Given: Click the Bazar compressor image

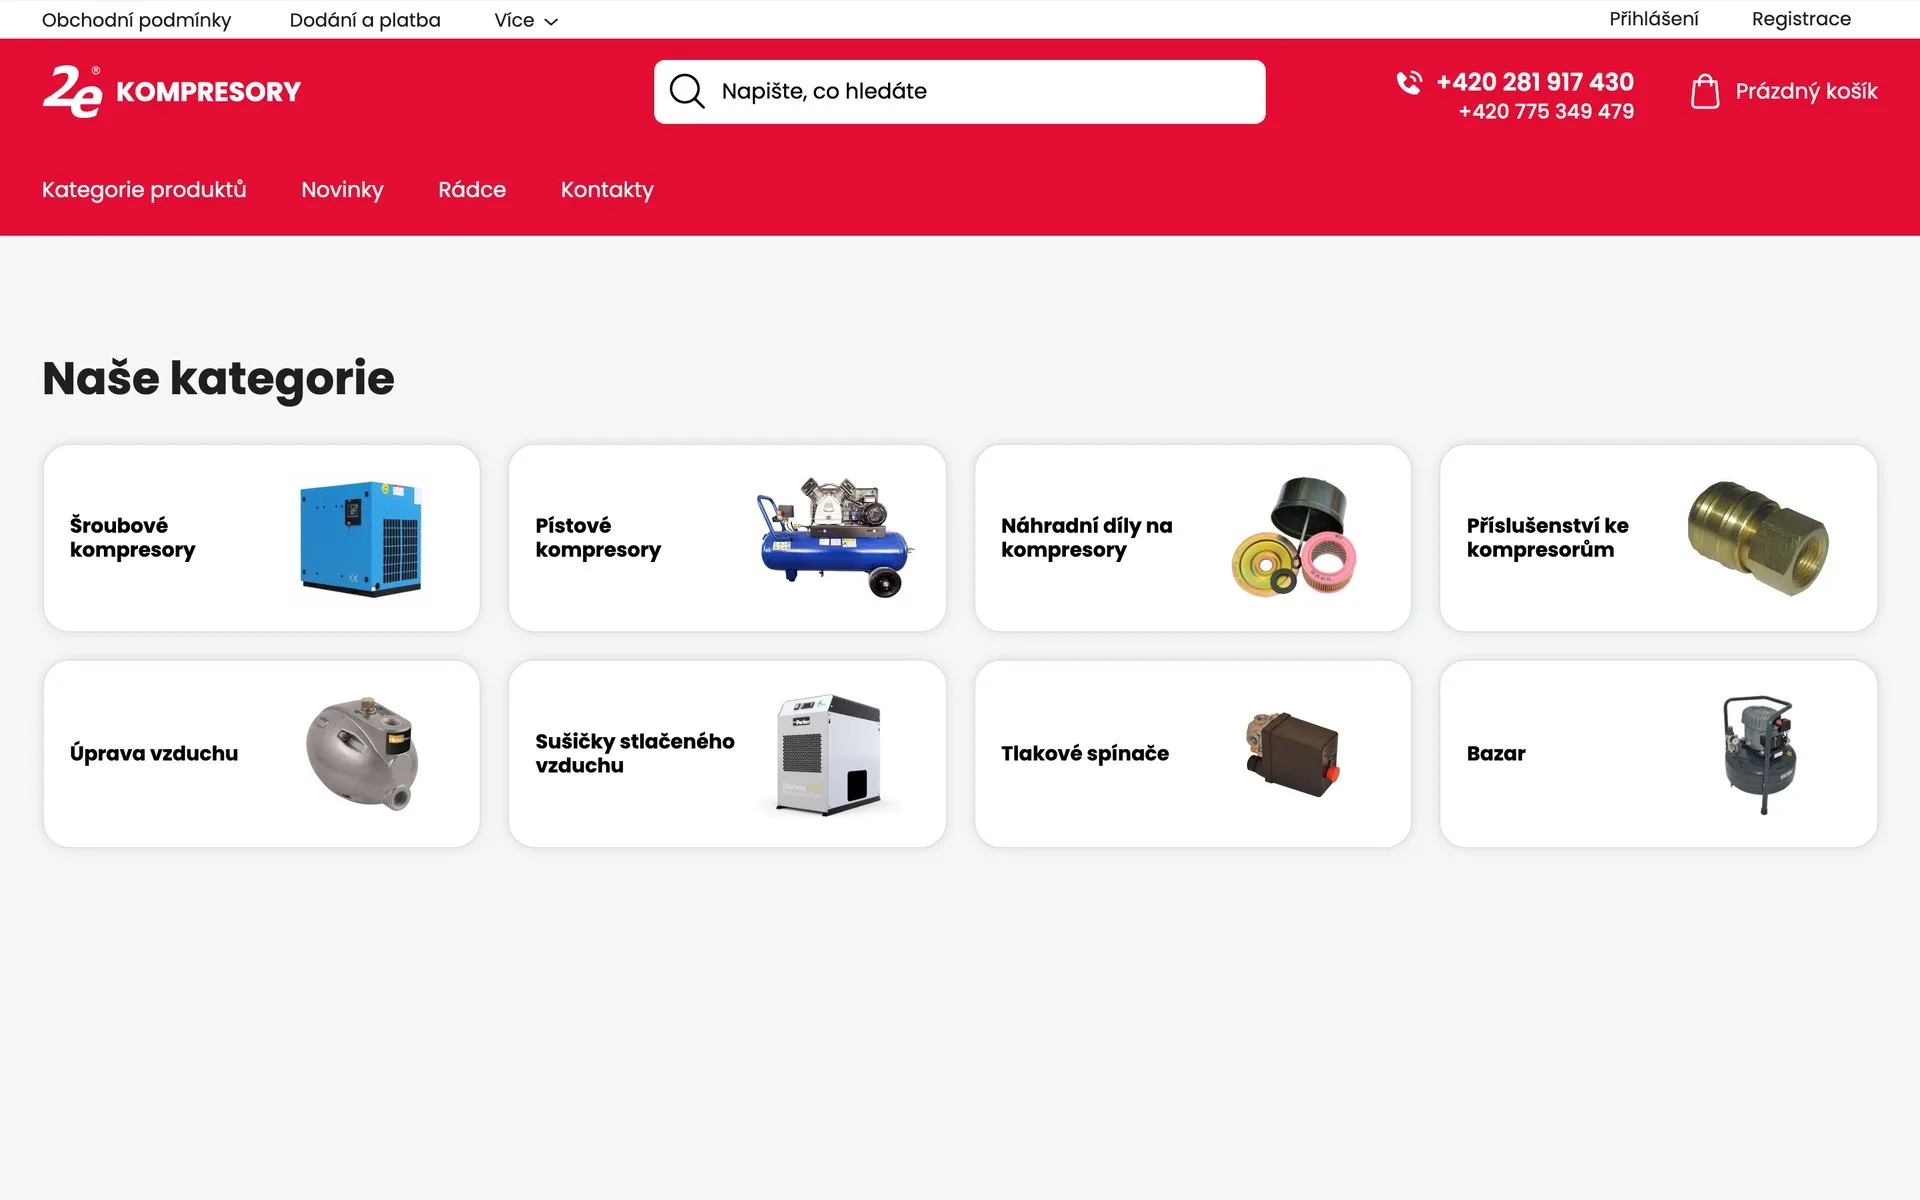Looking at the screenshot, I should (x=1760, y=754).
